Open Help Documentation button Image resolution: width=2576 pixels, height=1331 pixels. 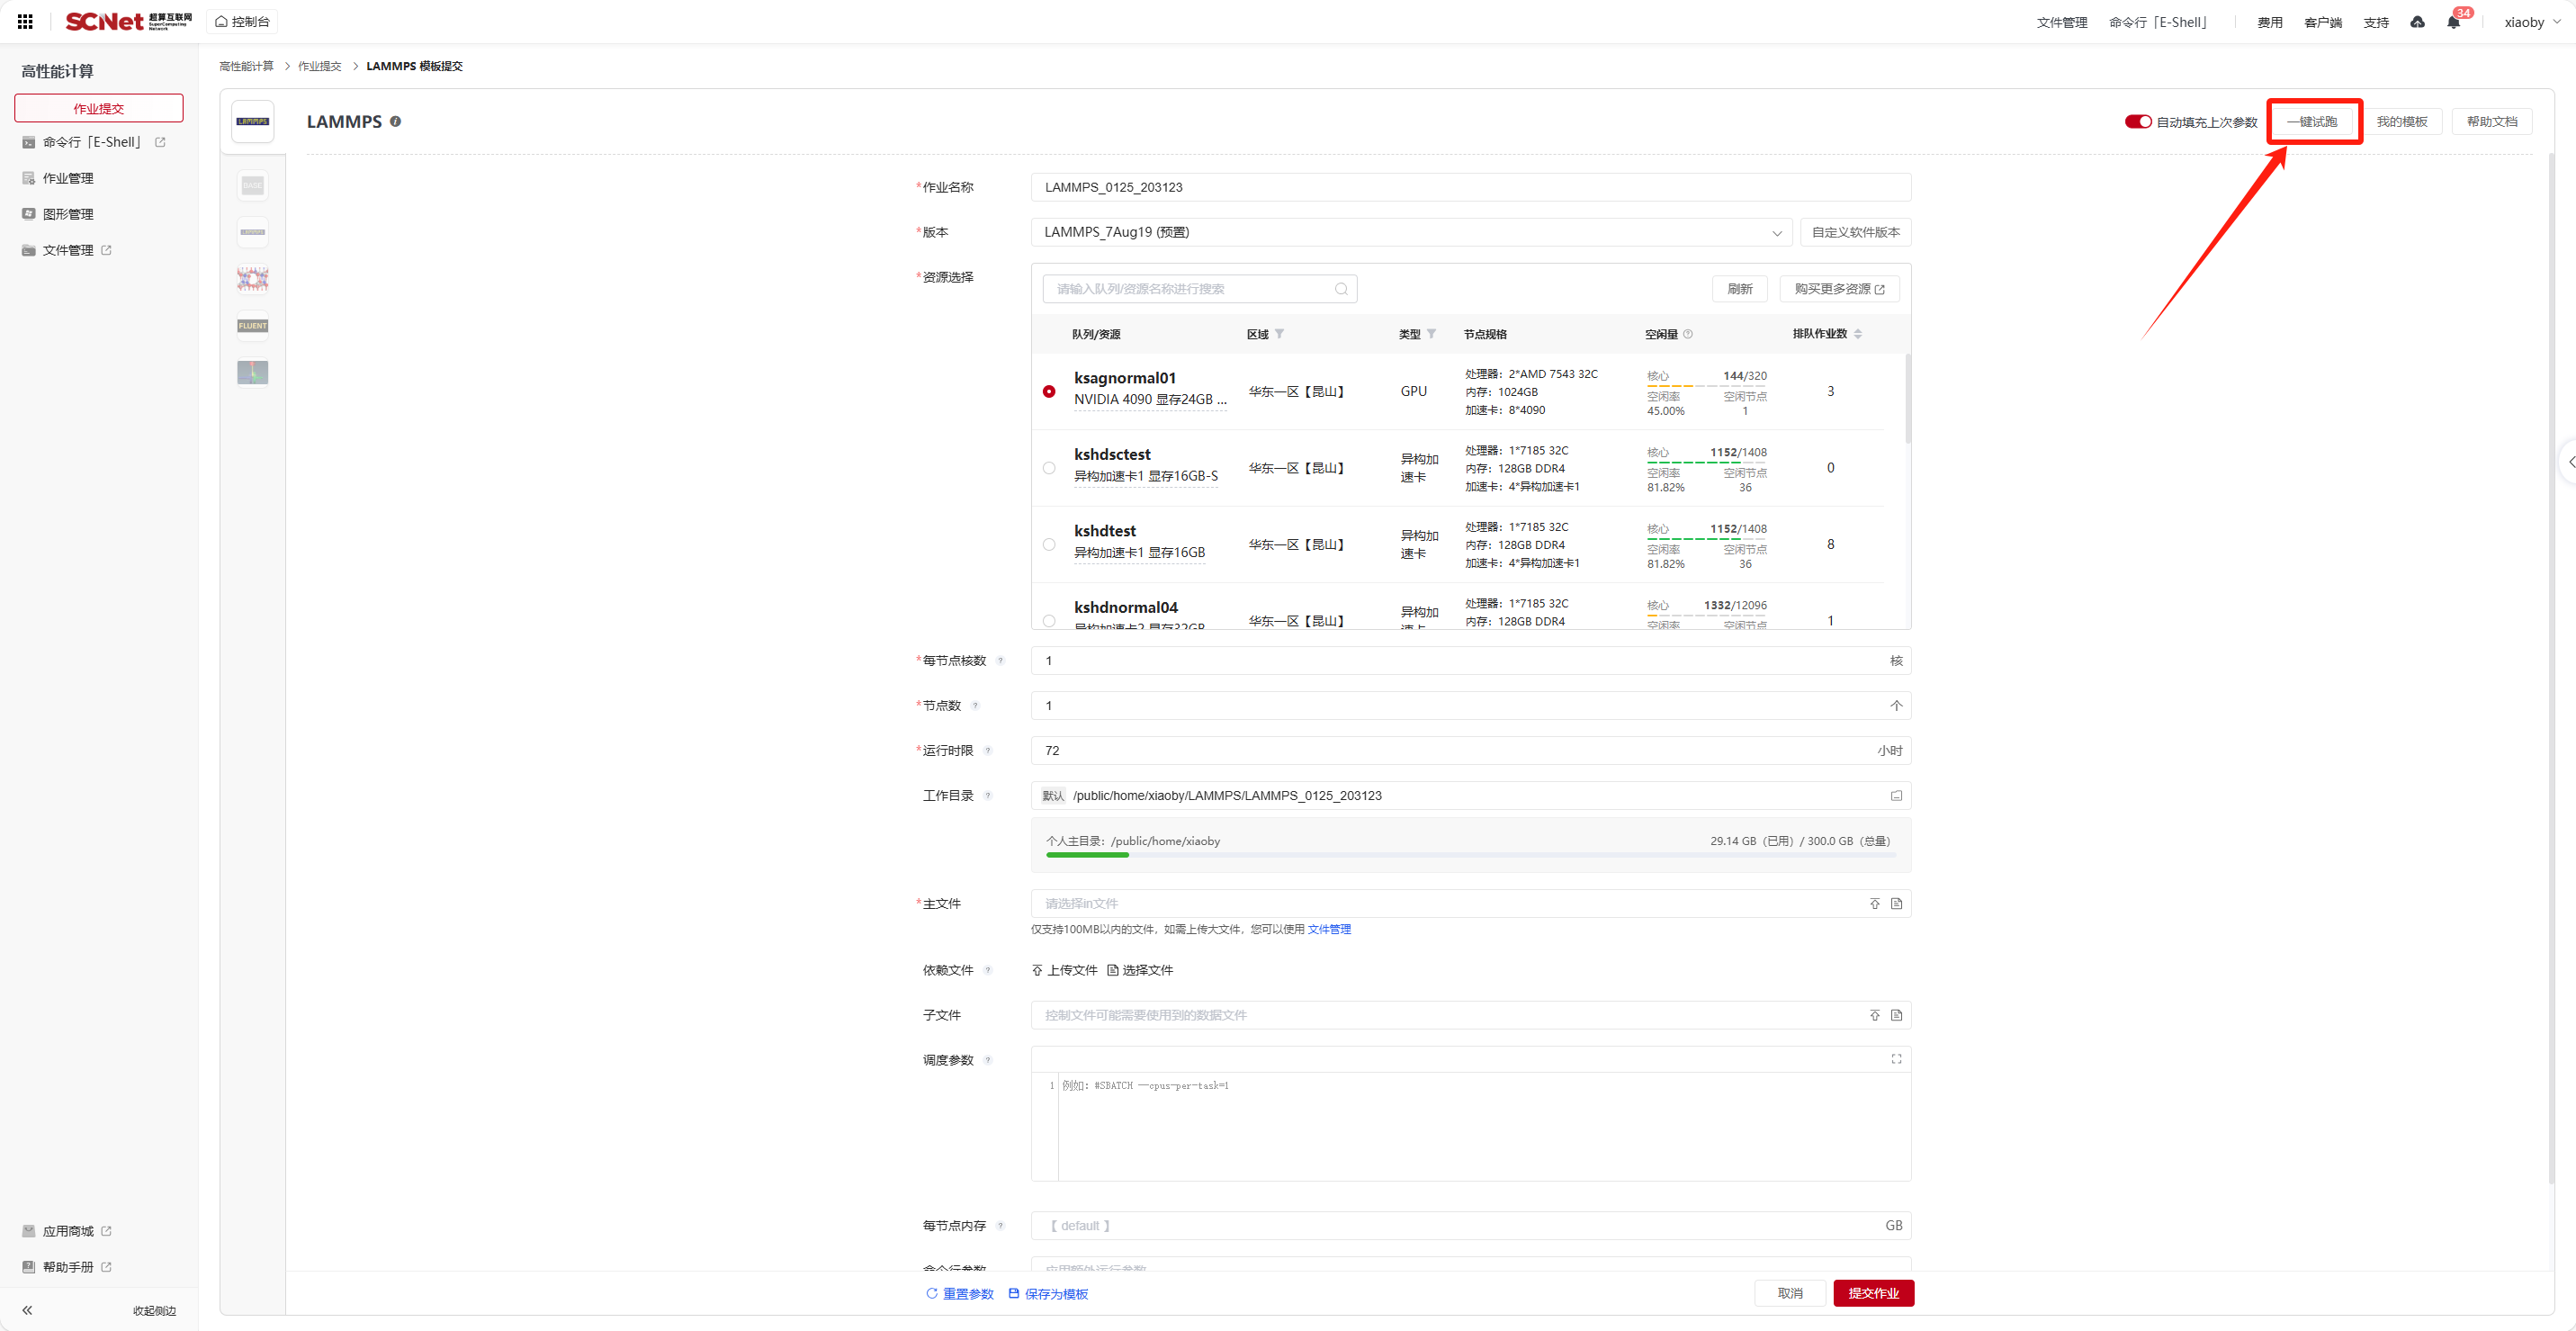pyautogui.click(x=2492, y=122)
